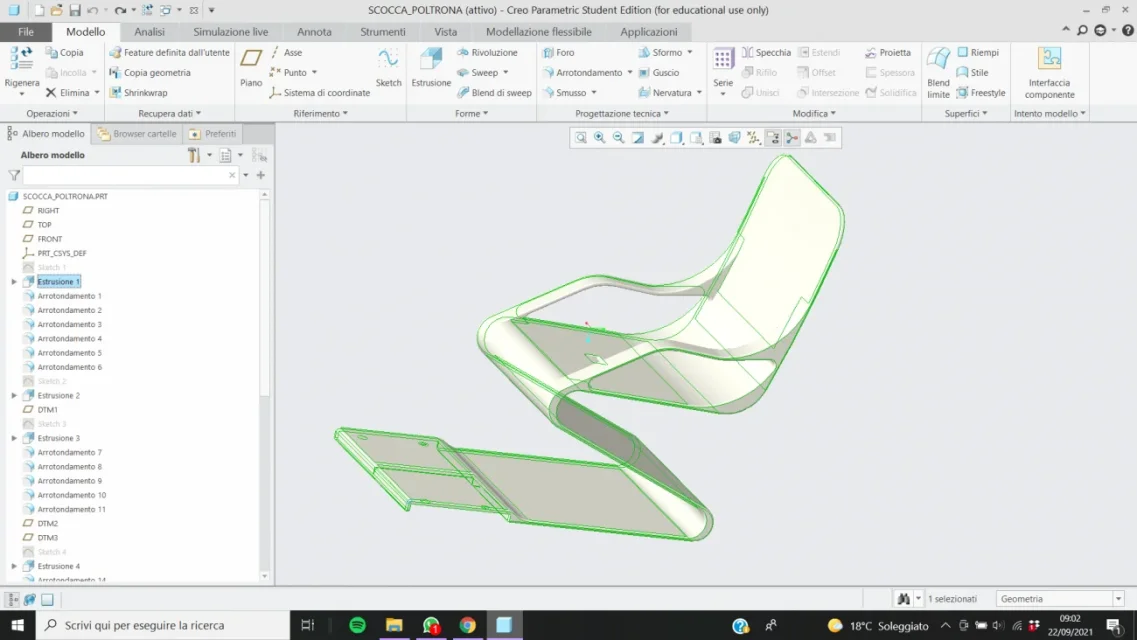The height and width of the screenshot is (640, 1137).
Task: Click the Specchia mirror tool
Action: [x=766, y=52]
